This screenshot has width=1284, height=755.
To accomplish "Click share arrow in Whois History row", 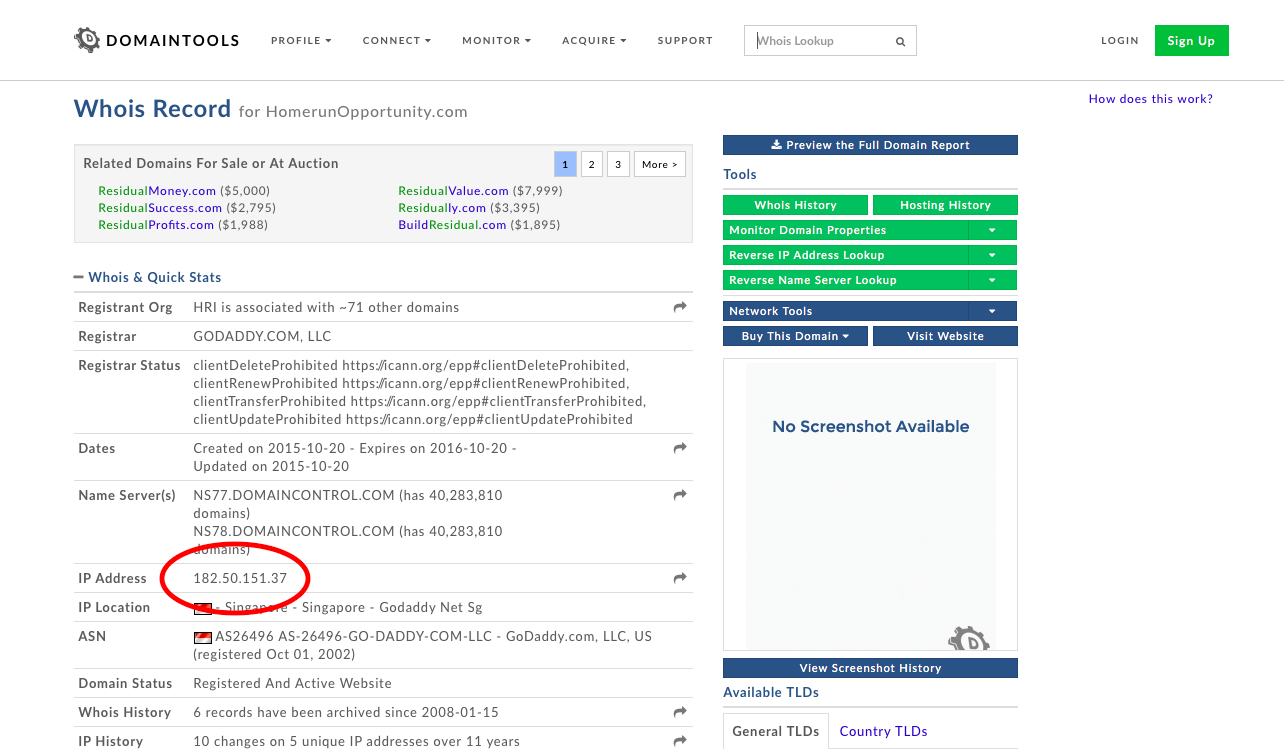I will pos(680,712).
